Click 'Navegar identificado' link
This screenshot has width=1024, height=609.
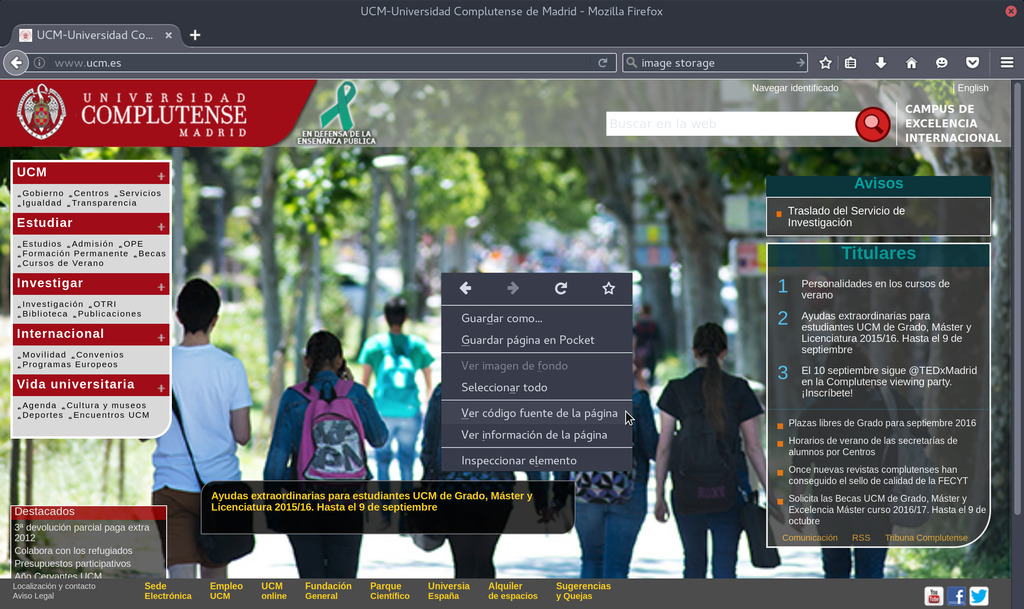[795, 87]
